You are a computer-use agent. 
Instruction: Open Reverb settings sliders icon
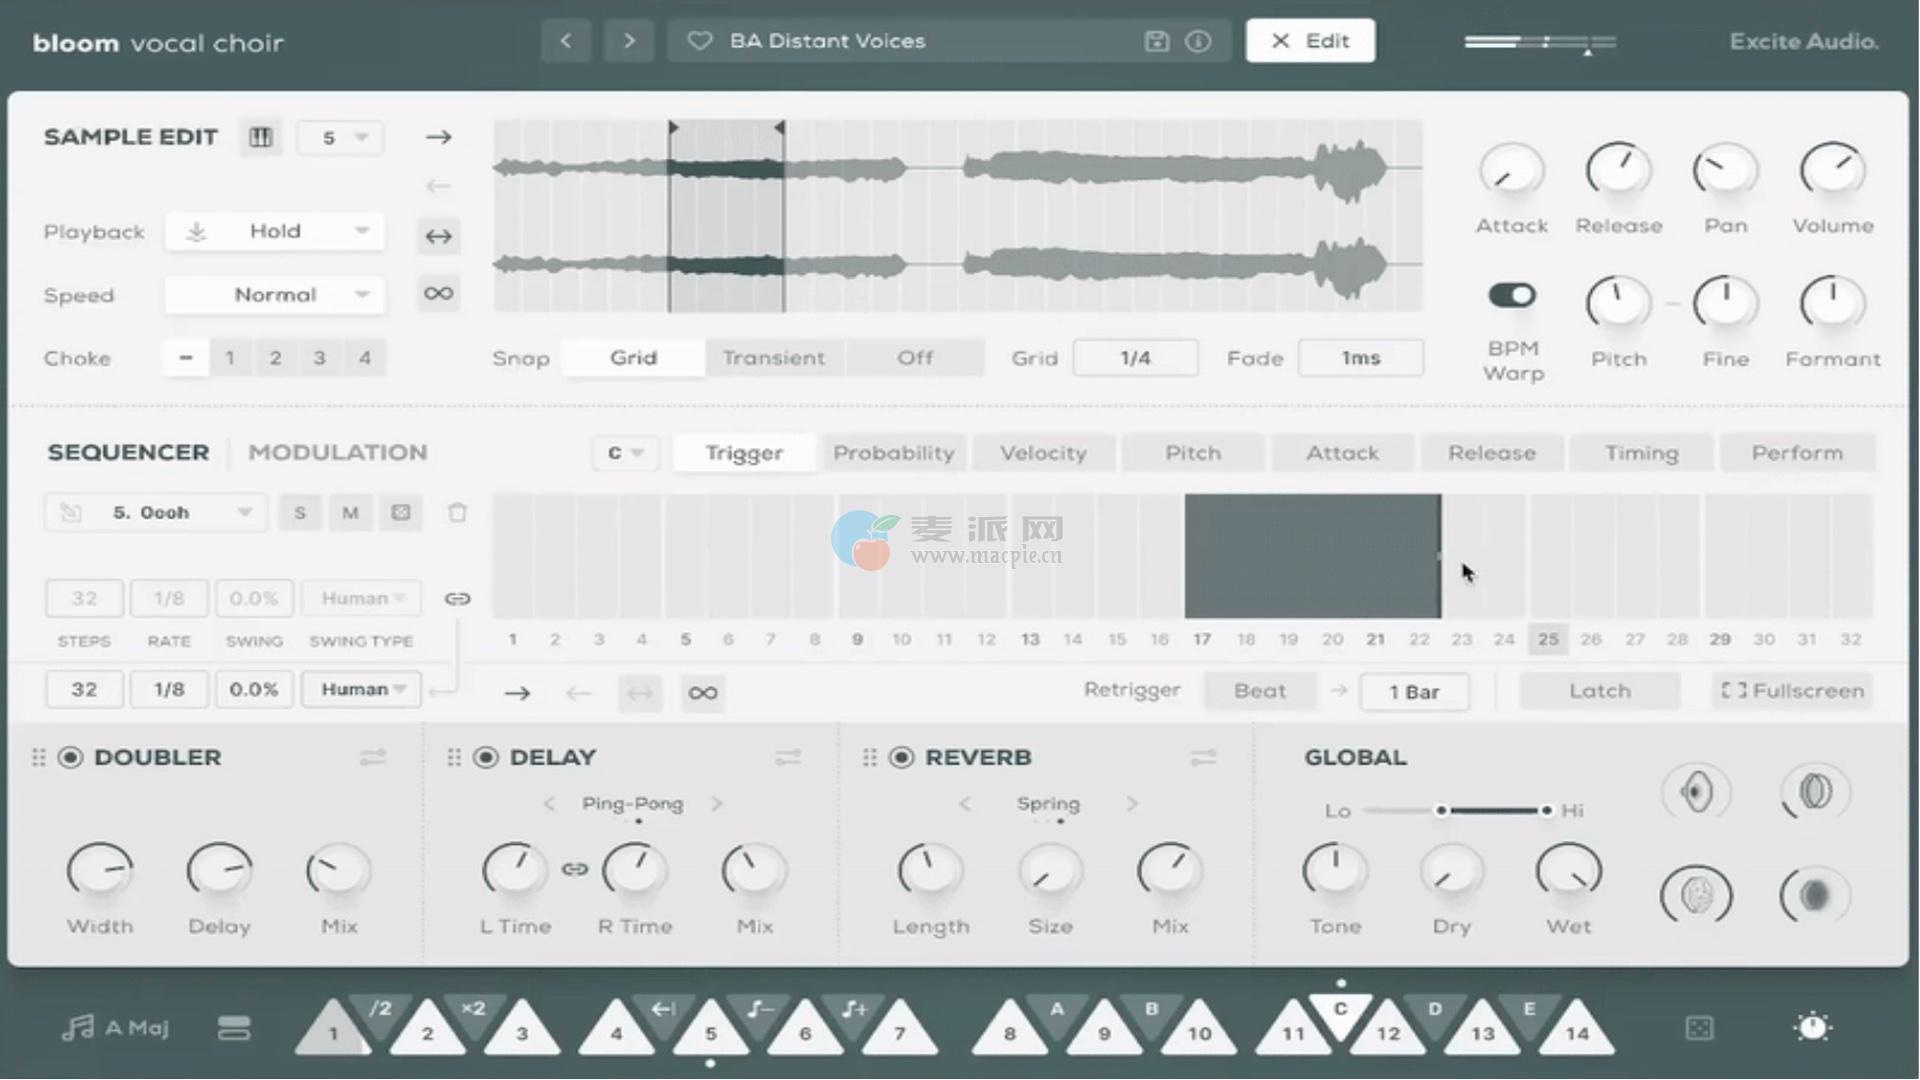tap(1203, 758)
